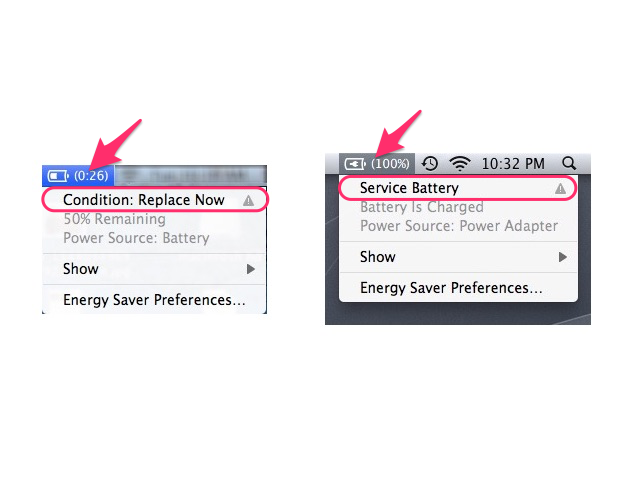Click Show submenu arrow in right menu
Screen dimensions: 640x480
coord(562,257)
